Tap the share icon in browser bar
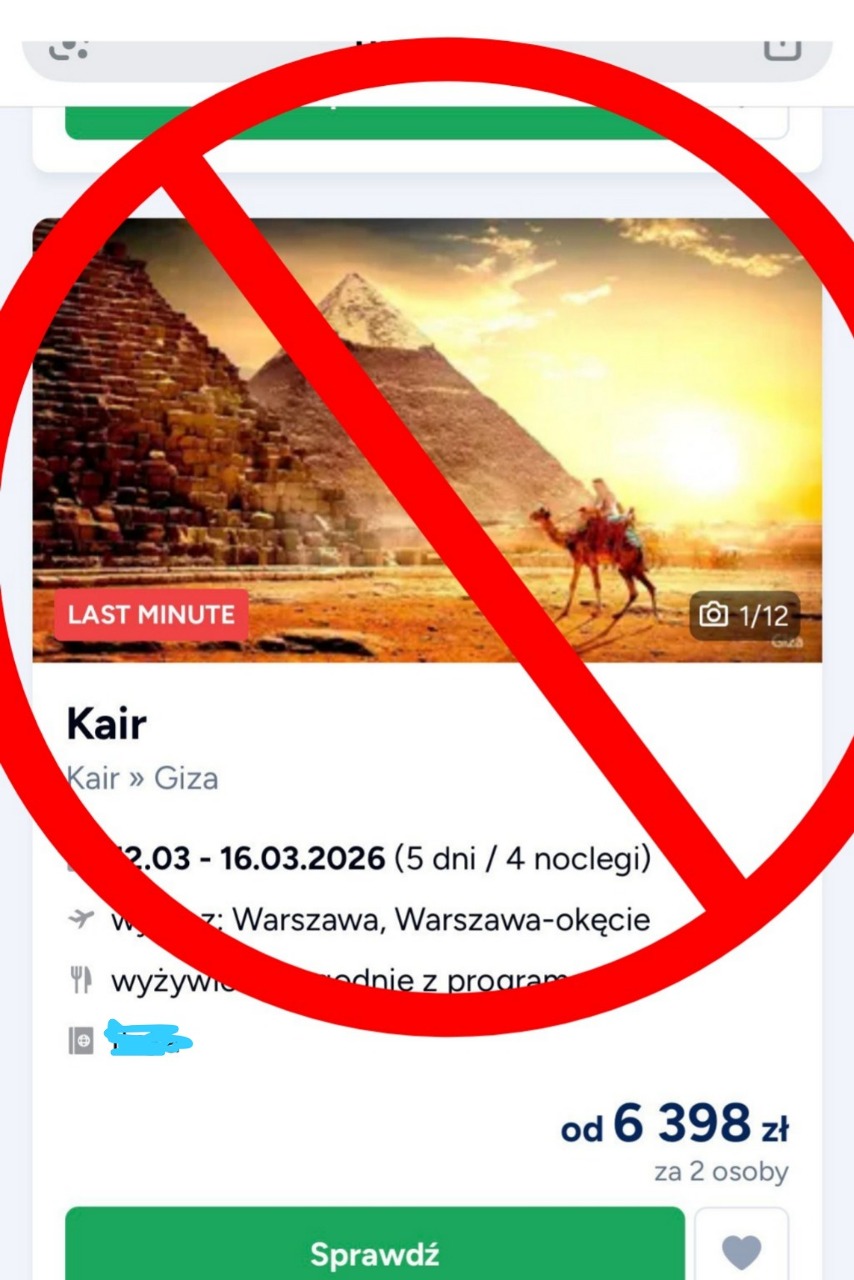Image resolution: width=854 pixels, height=1280 pixels. 782,47
